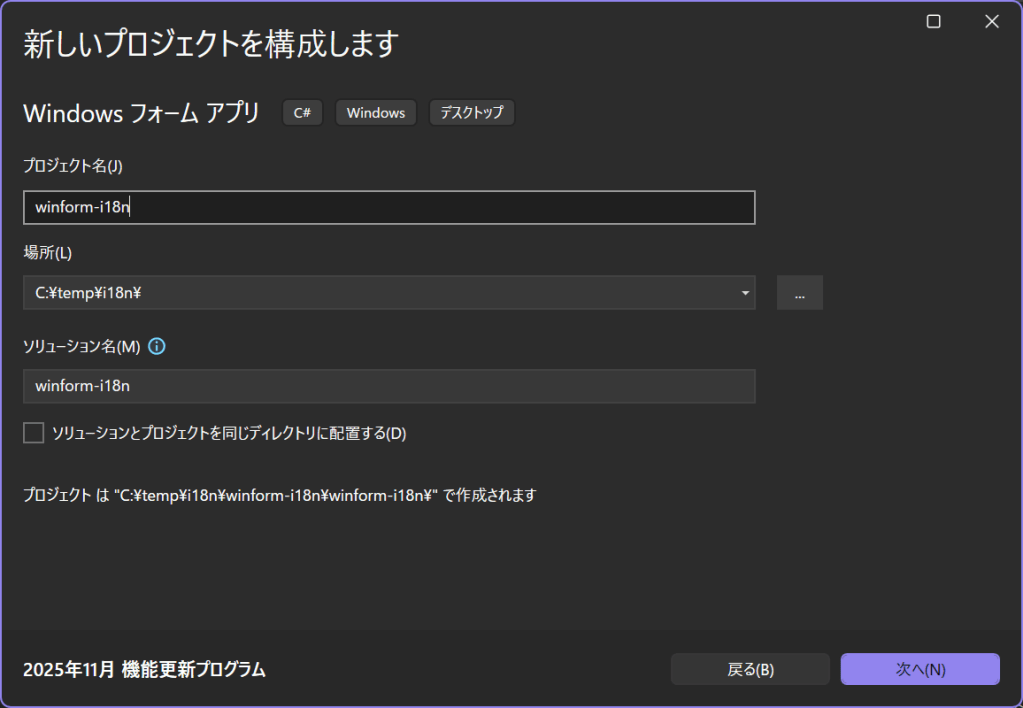
Task: Click the ソリューションとプロジェクトを同じディレクトリに配置する label
Action: pos(229,433)
